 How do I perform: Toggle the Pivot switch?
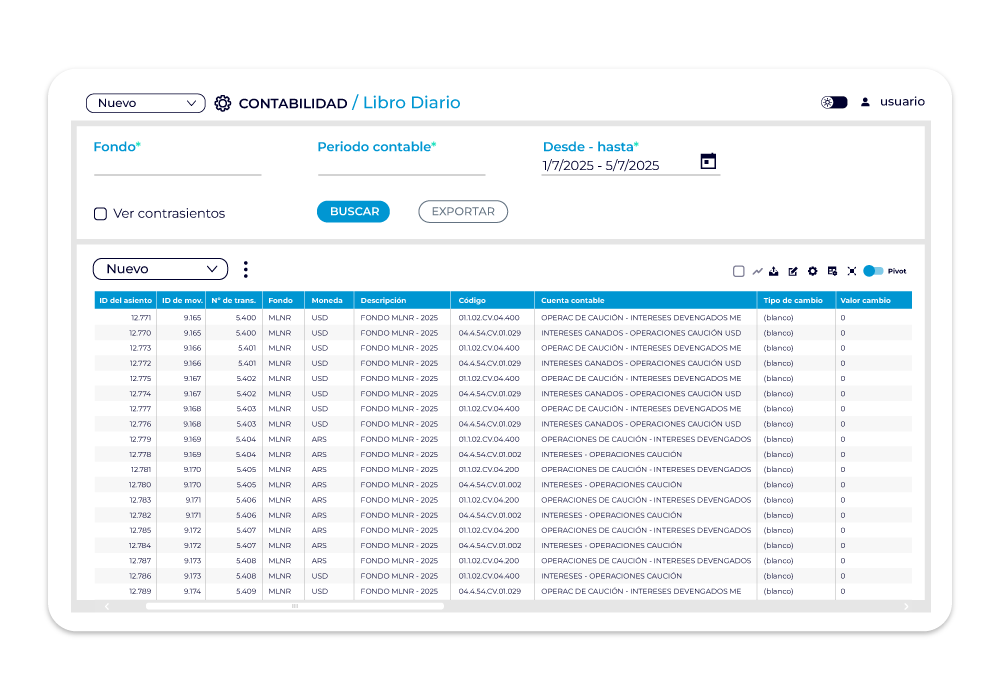click(x=873, y=271)
